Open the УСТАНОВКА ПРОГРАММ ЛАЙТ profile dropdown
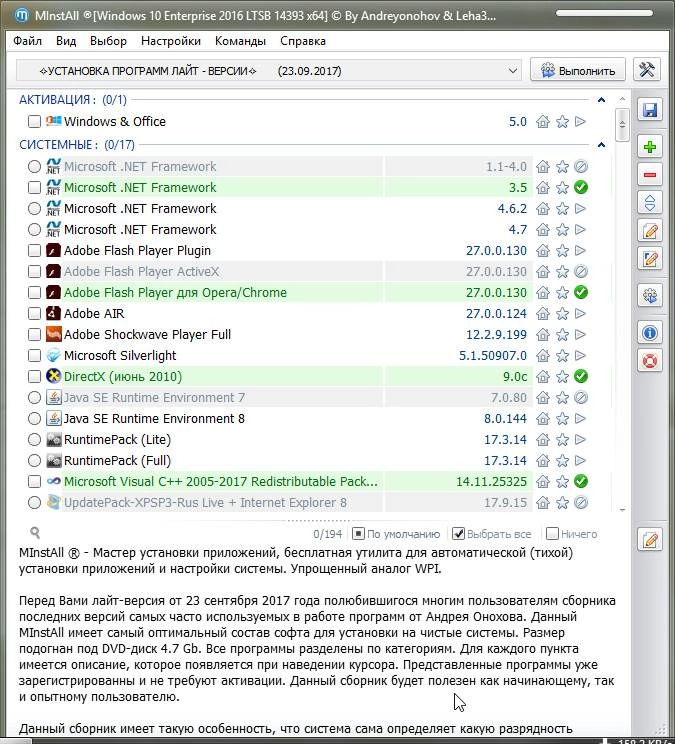This screenshot has height=744, width=675. 269,71
